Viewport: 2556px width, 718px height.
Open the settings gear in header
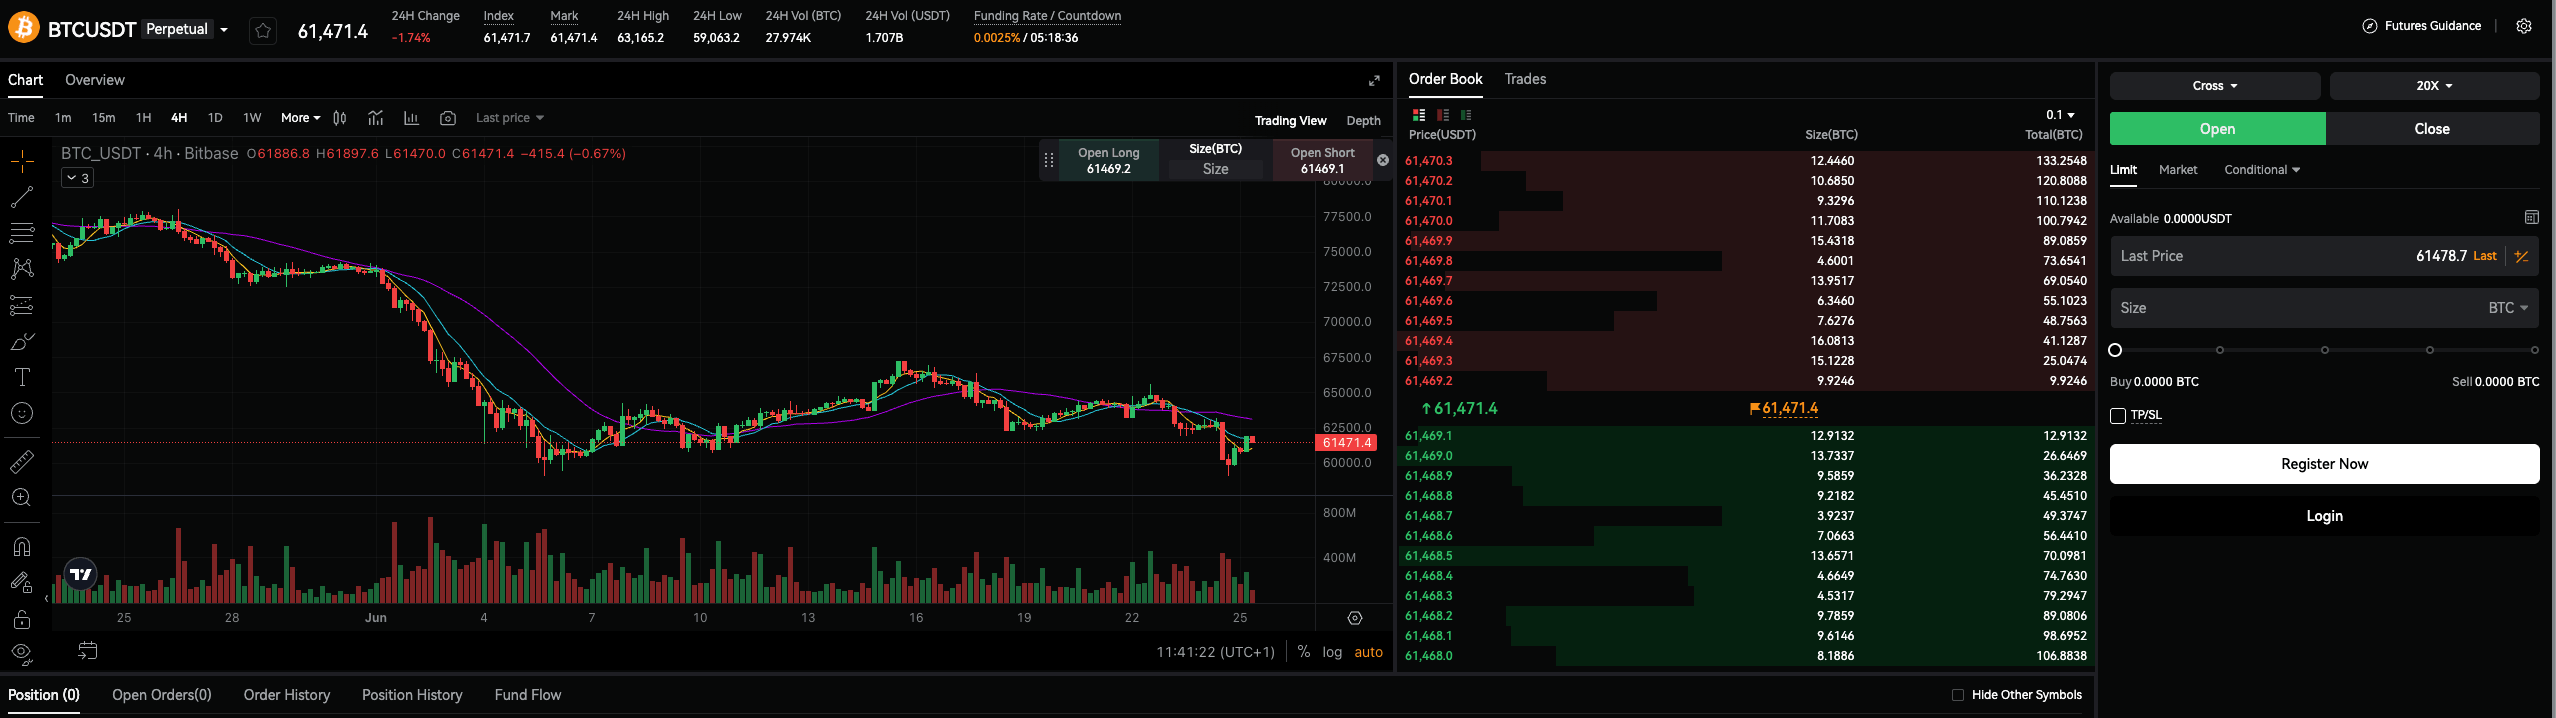[2524, 26]
